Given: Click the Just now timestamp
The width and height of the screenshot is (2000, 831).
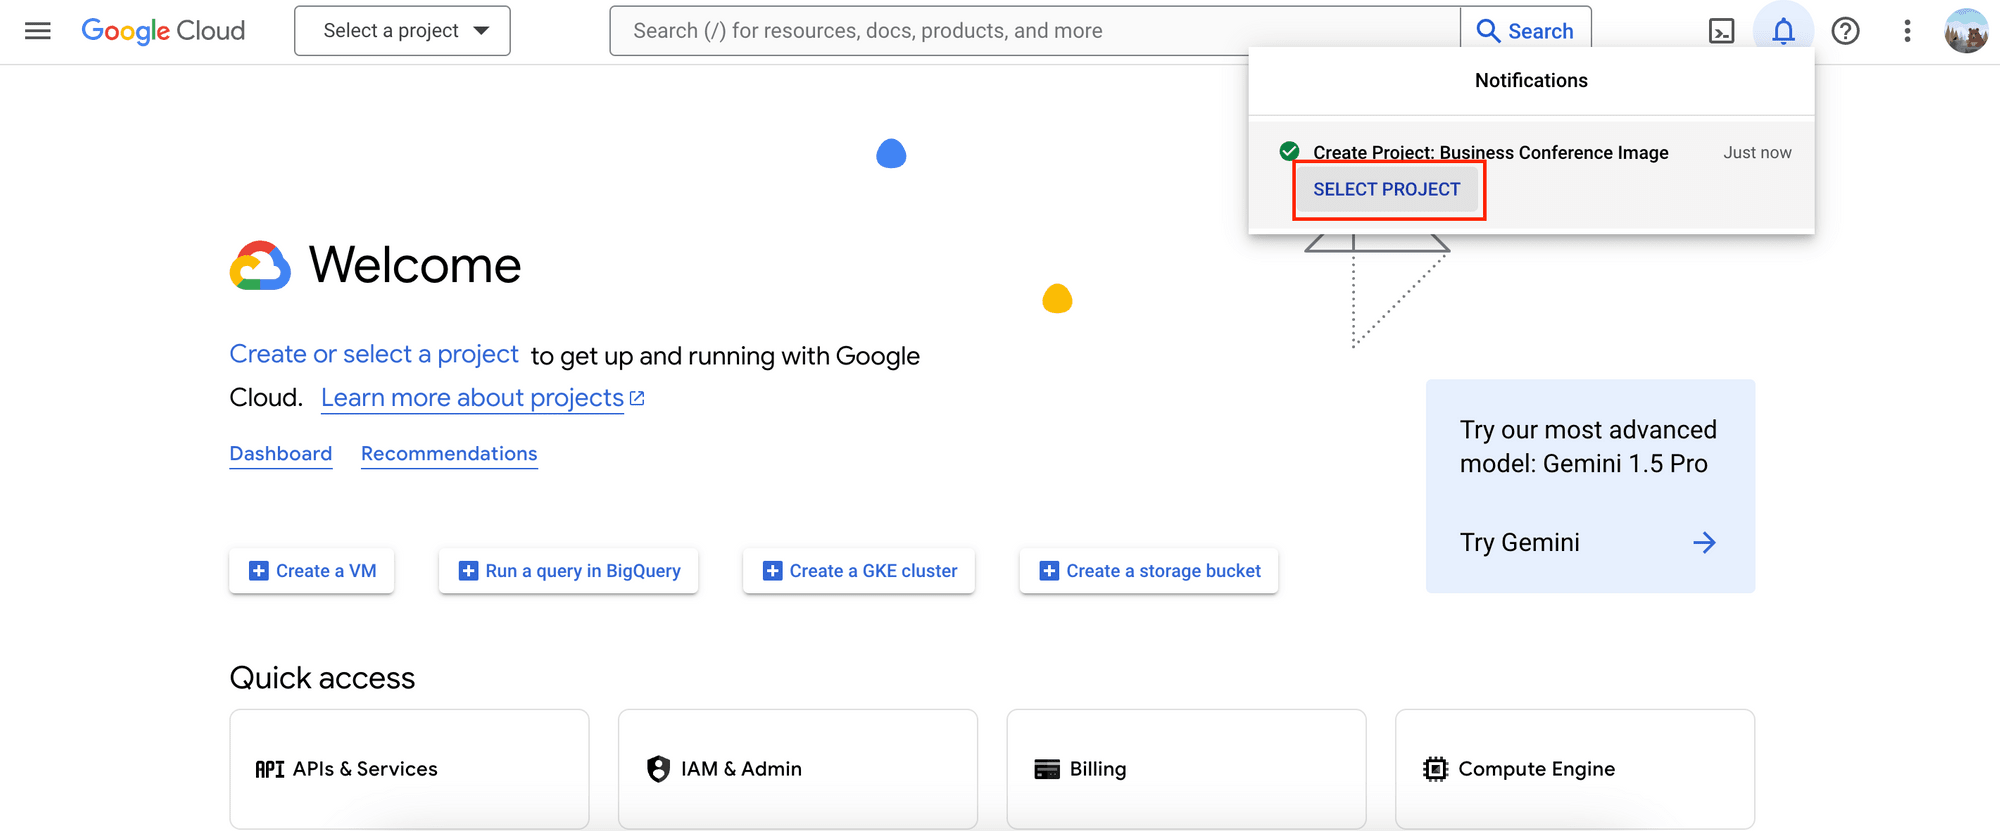Looking at the screenshot, I should click(1757, 153).
